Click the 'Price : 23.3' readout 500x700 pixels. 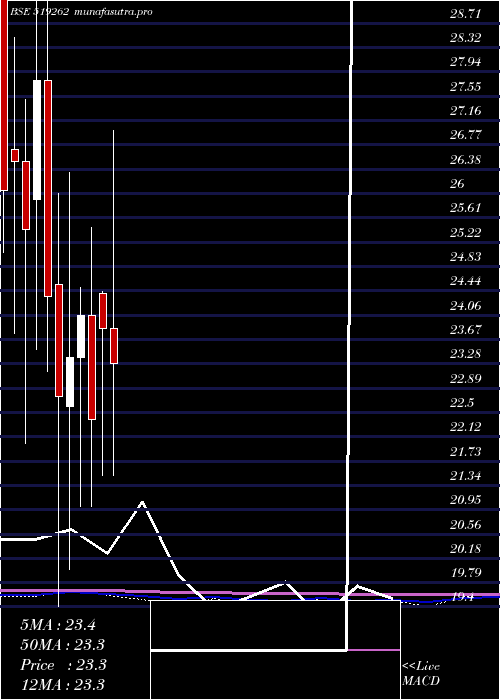coord(63,665)
